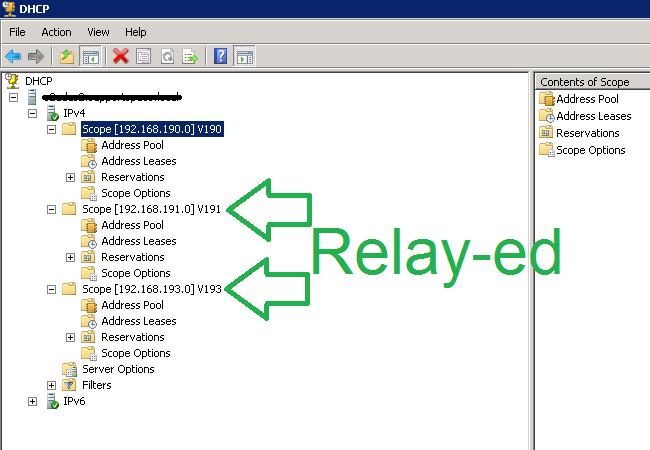This screenshot has height=450, width=650.
Task: Open Address Pool under scope V190
Action: click(132, 145)
